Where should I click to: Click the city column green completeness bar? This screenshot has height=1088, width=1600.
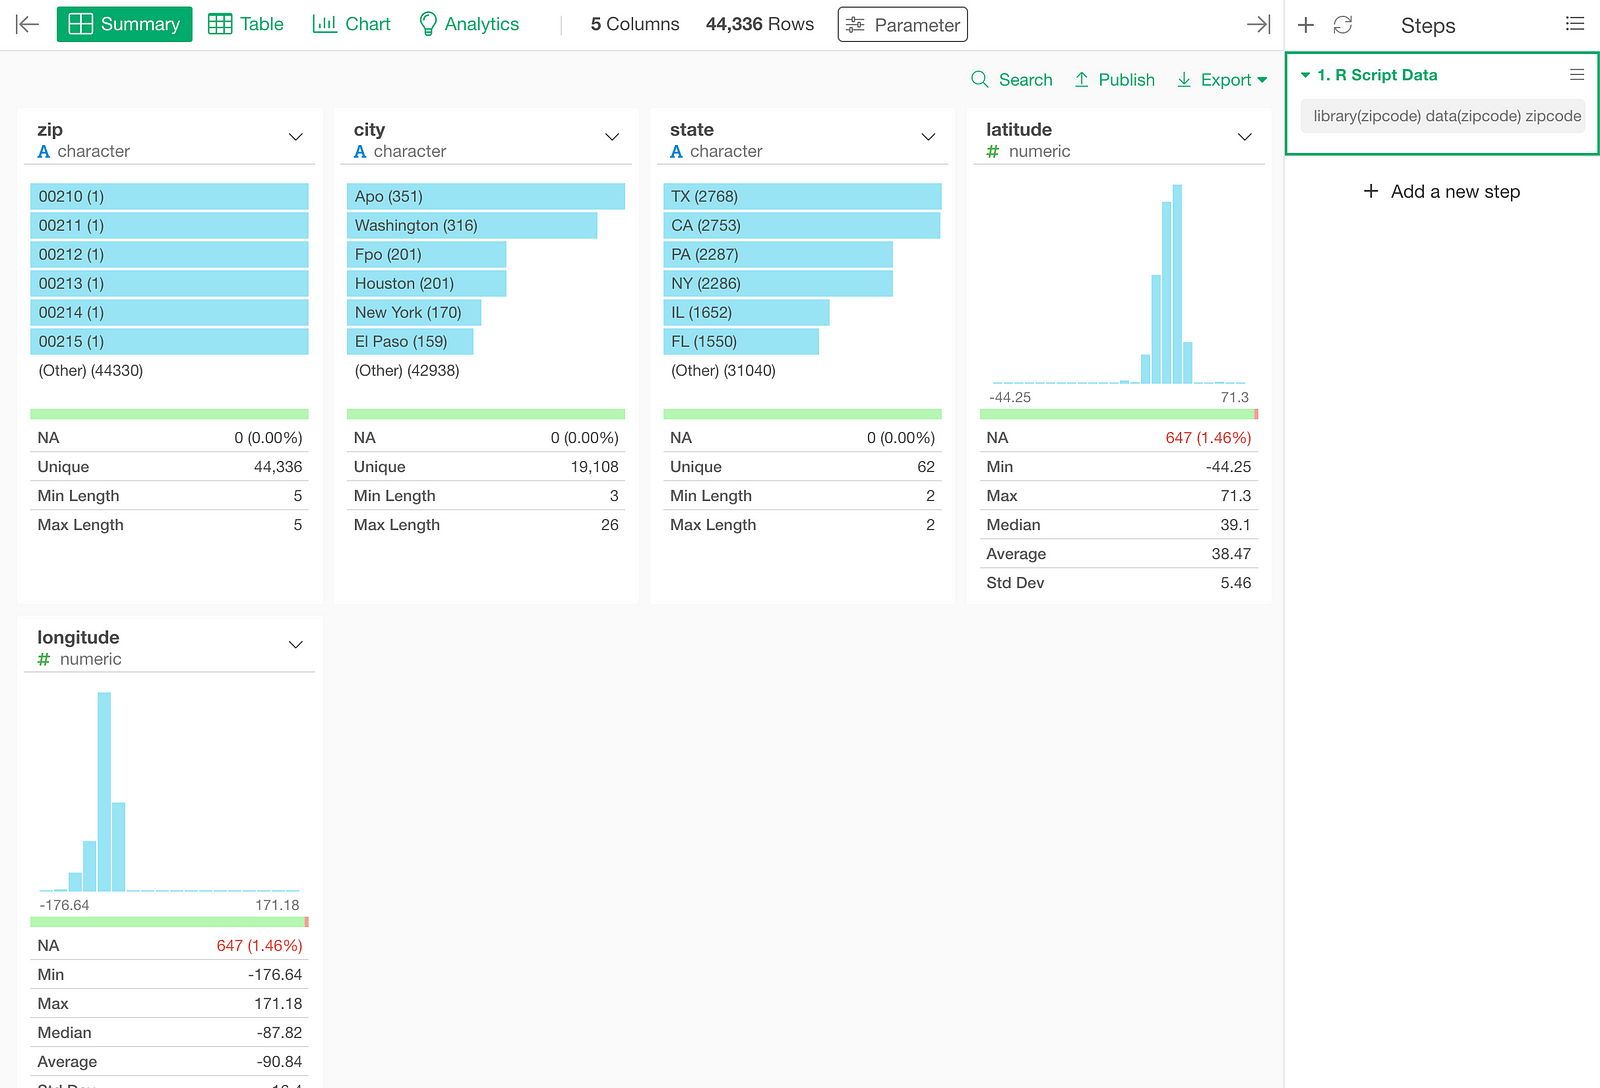click(486, 414)
